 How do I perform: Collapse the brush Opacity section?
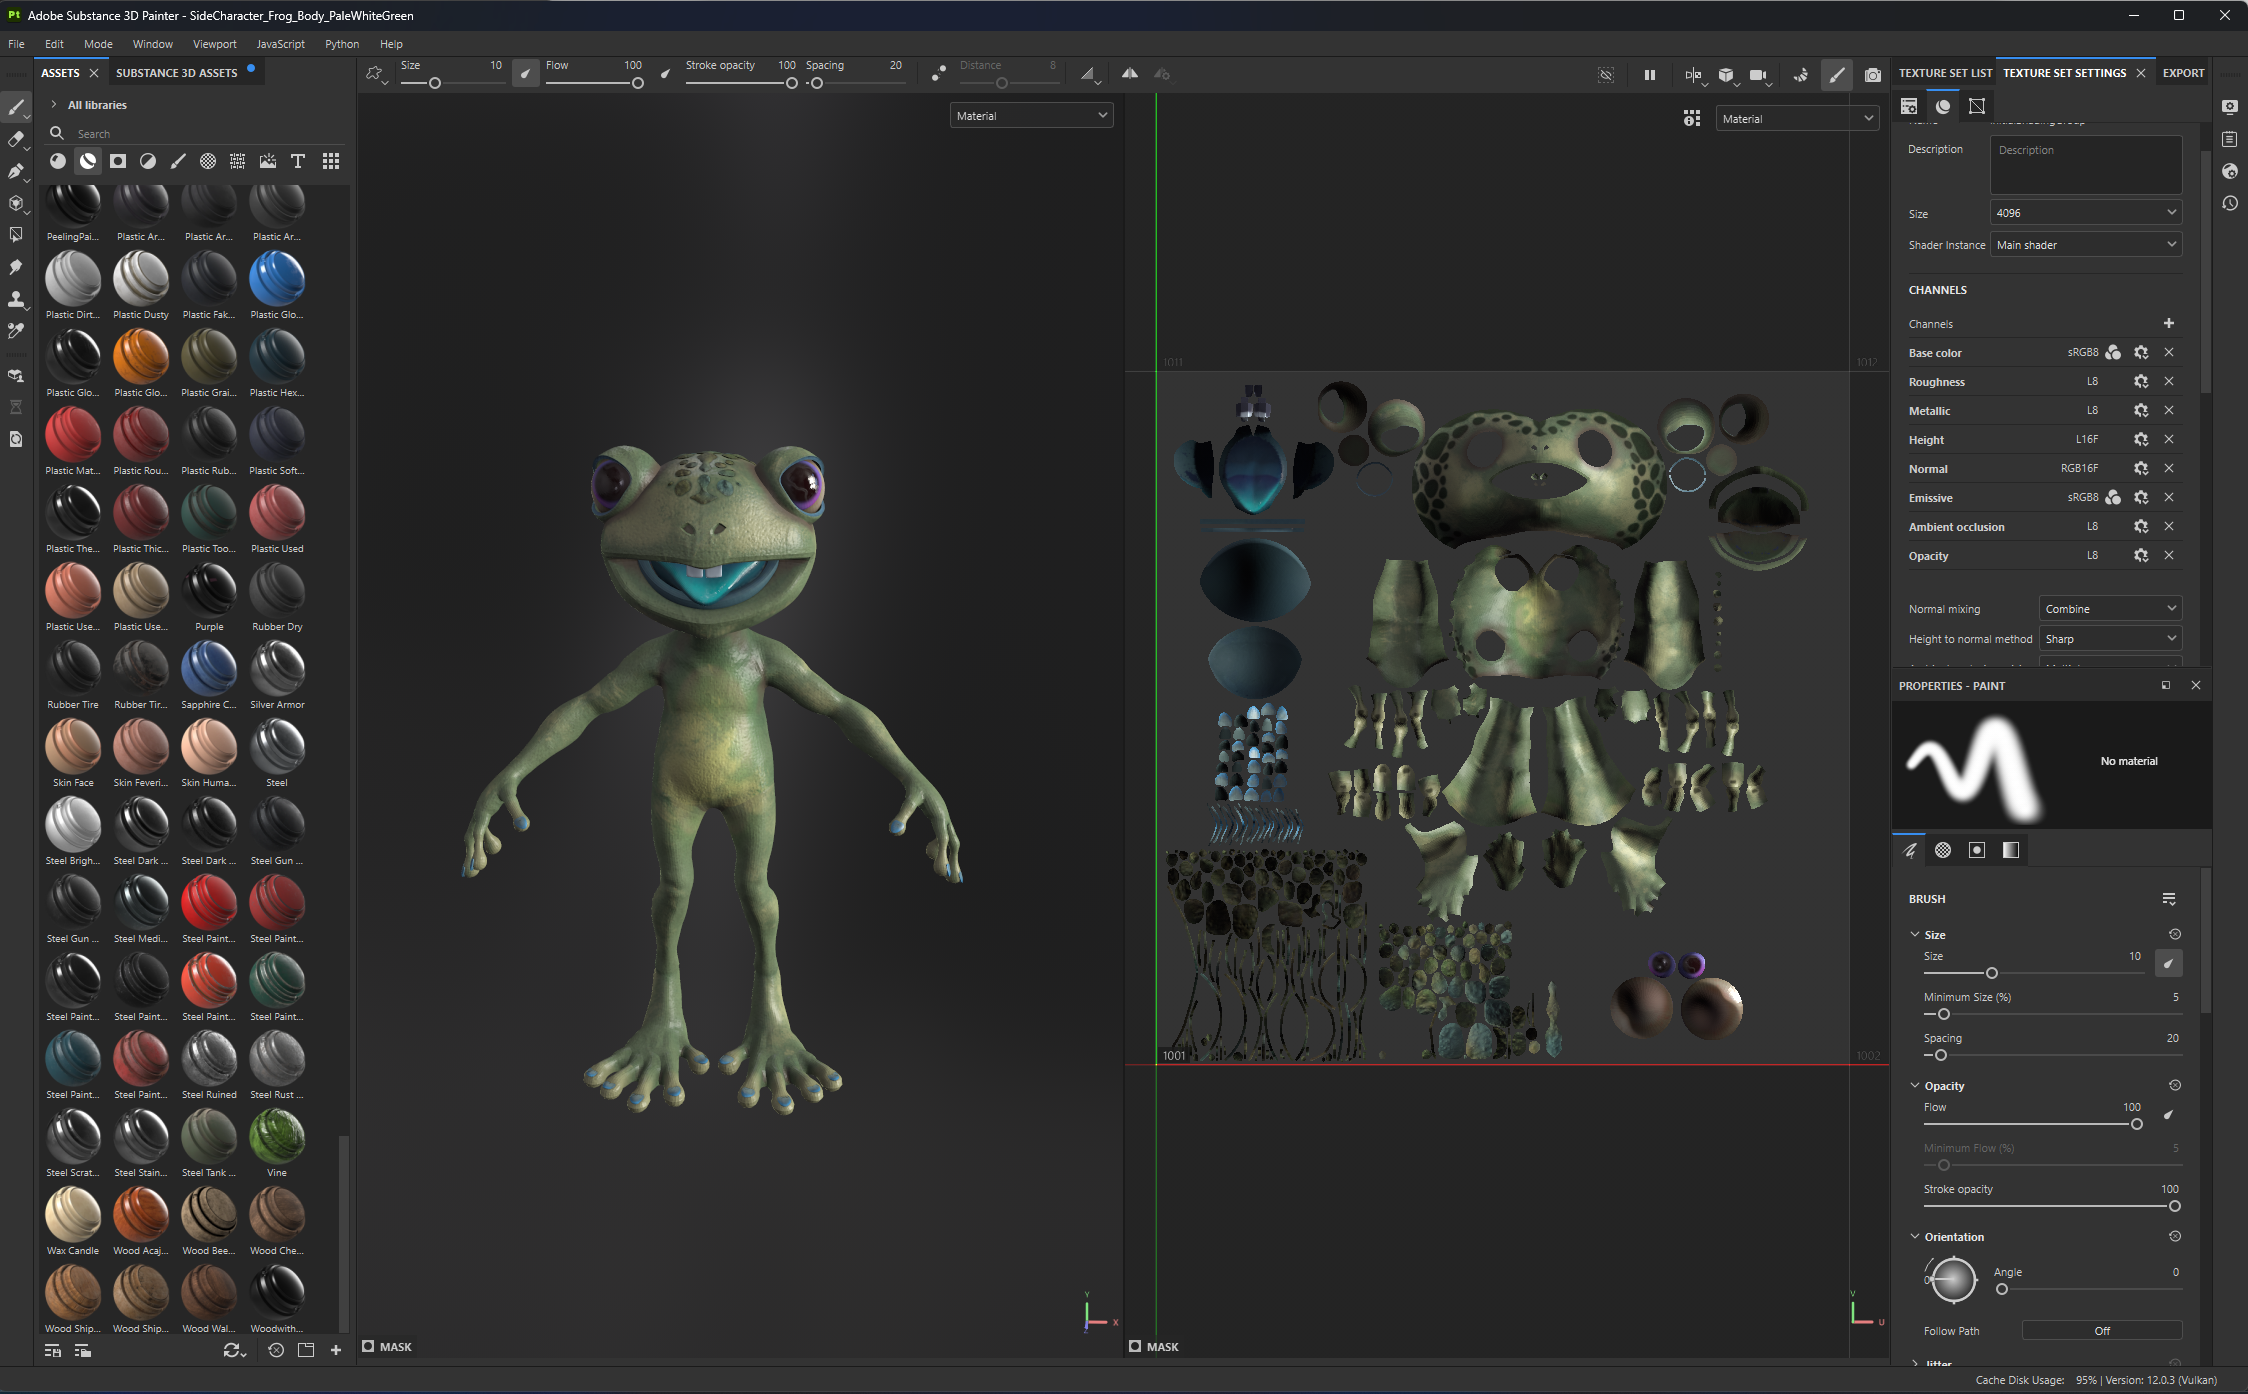pos(1915,1085)
